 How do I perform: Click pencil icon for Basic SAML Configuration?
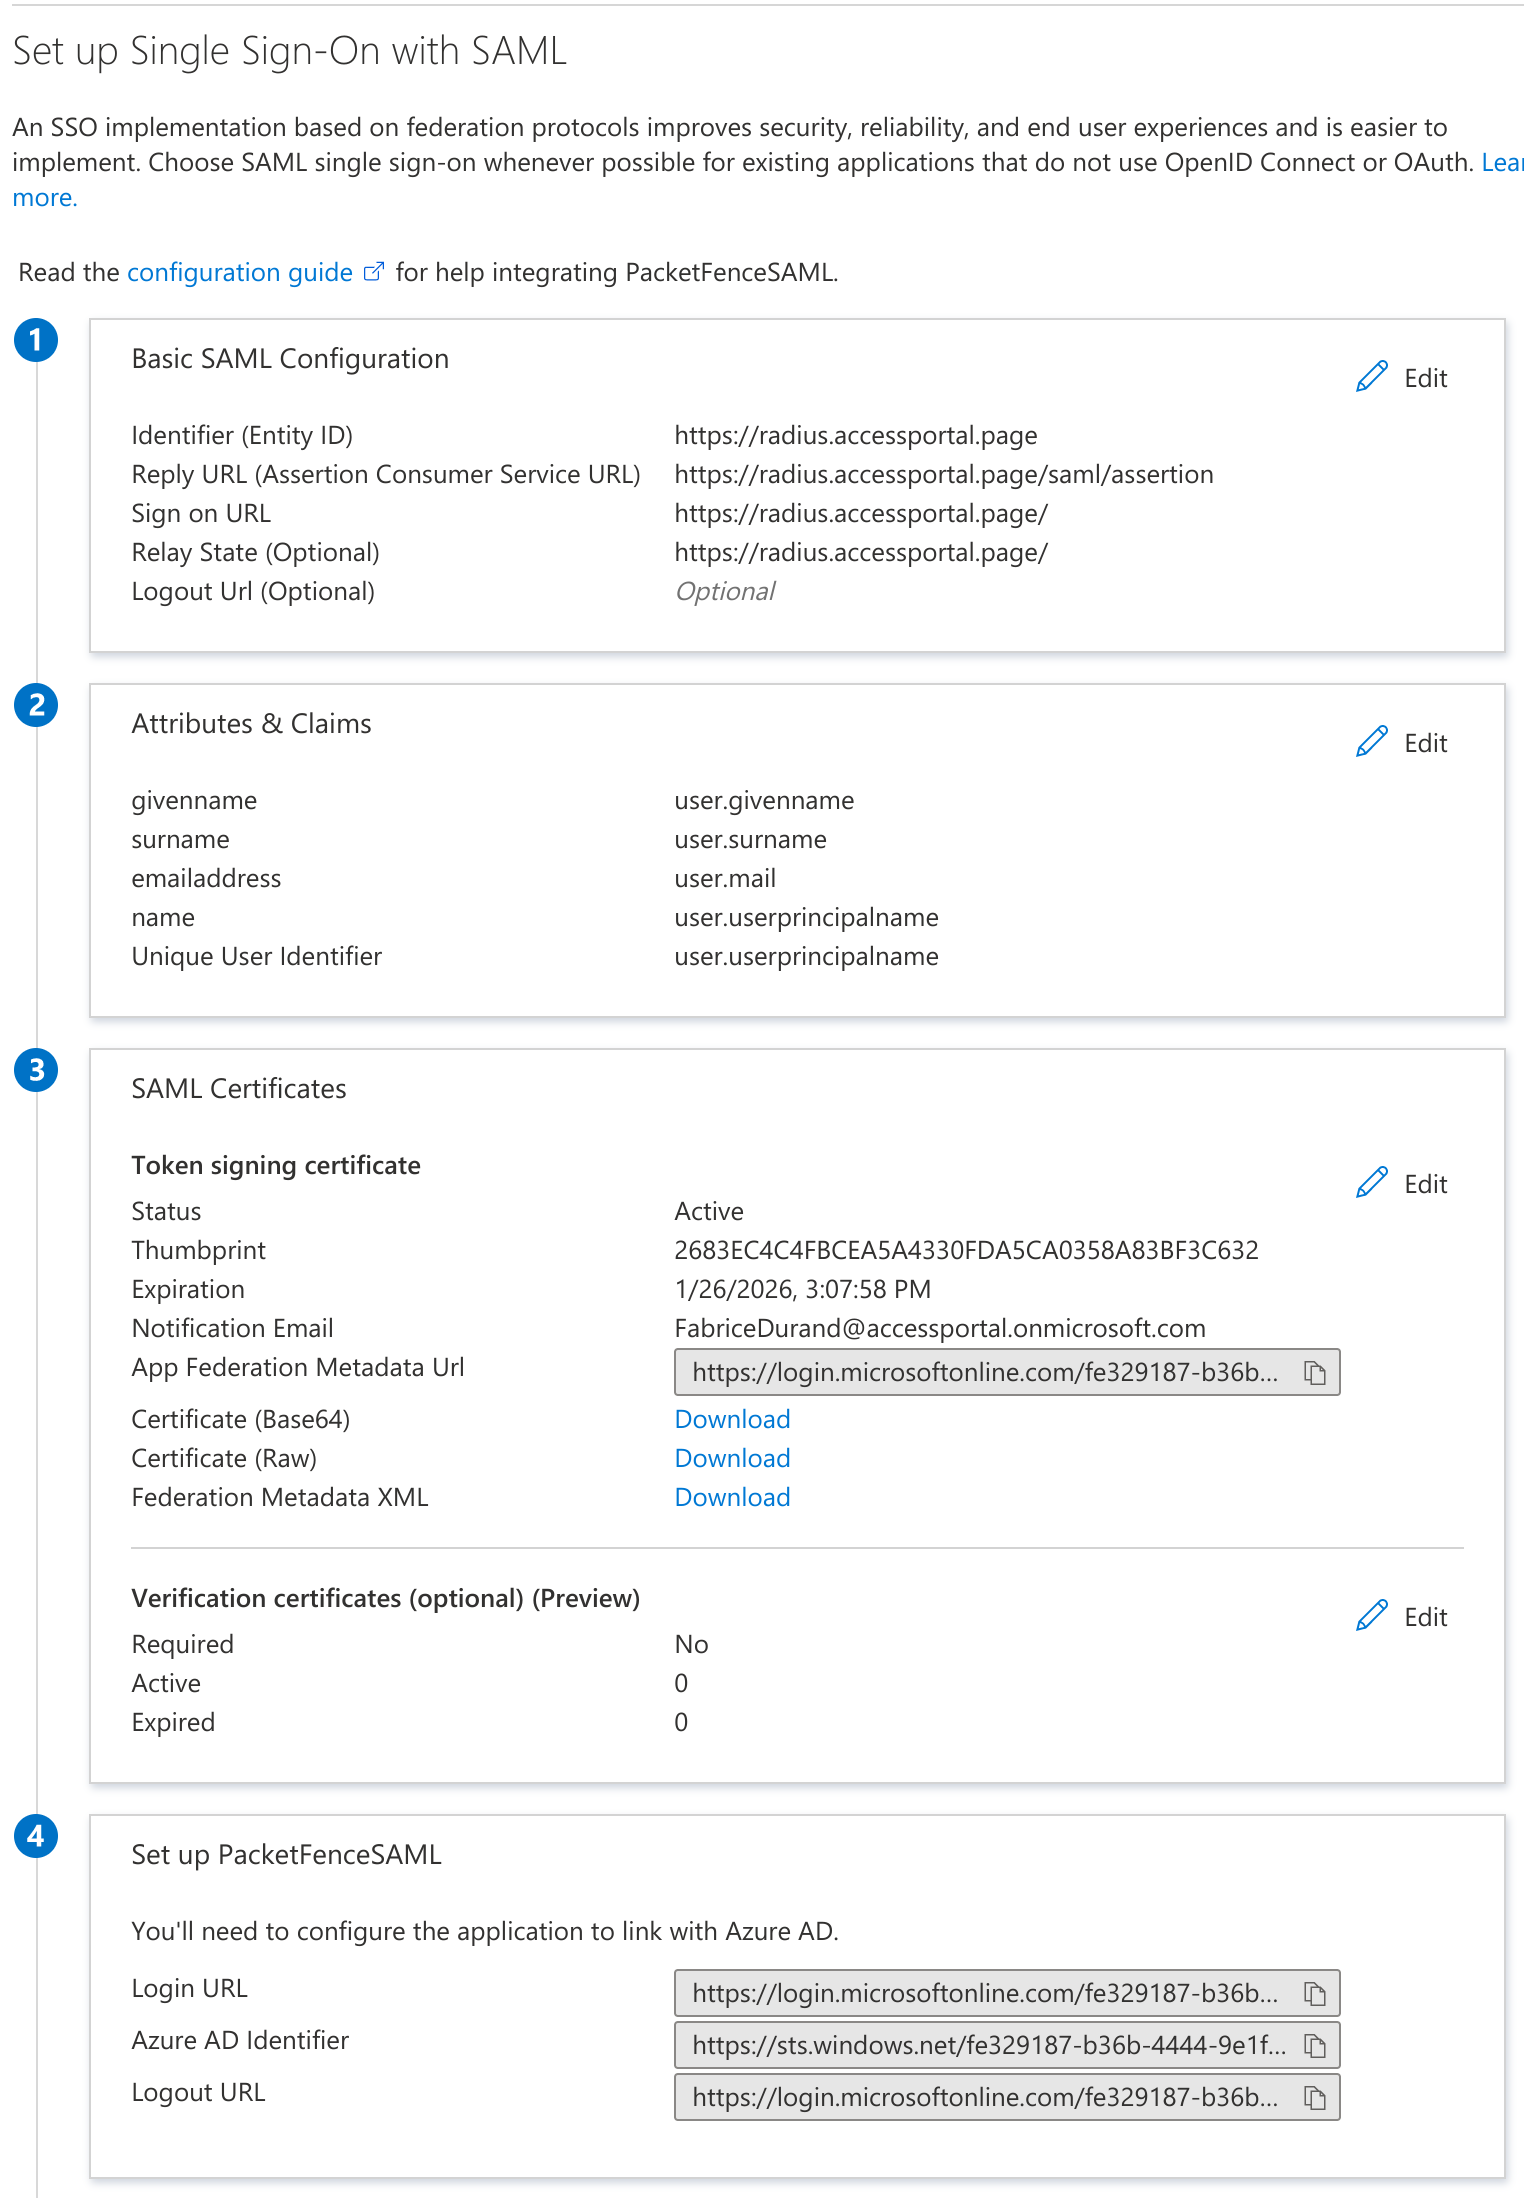[1372, 377]
